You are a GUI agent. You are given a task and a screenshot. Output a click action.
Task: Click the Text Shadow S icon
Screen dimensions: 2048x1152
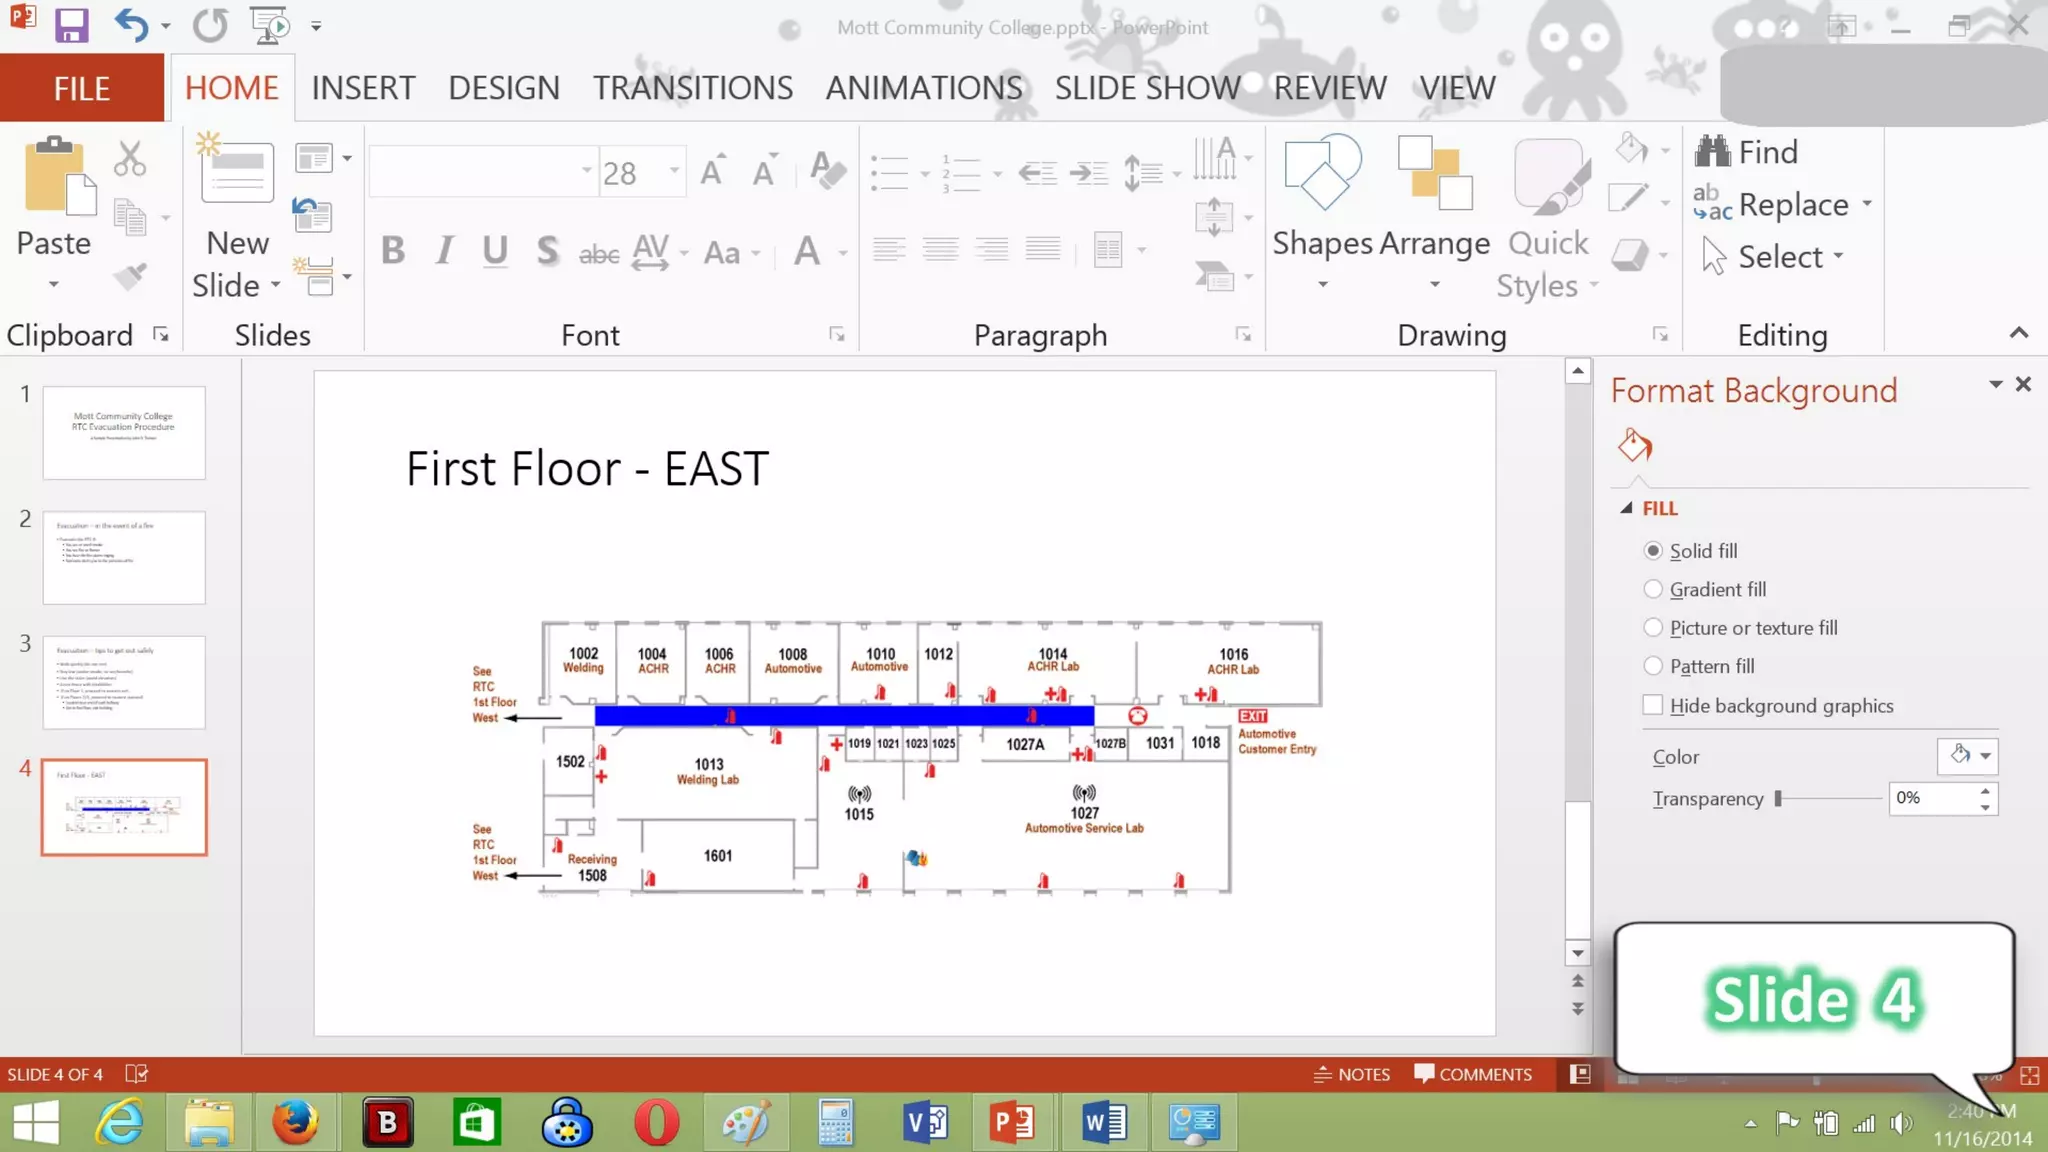546,251
